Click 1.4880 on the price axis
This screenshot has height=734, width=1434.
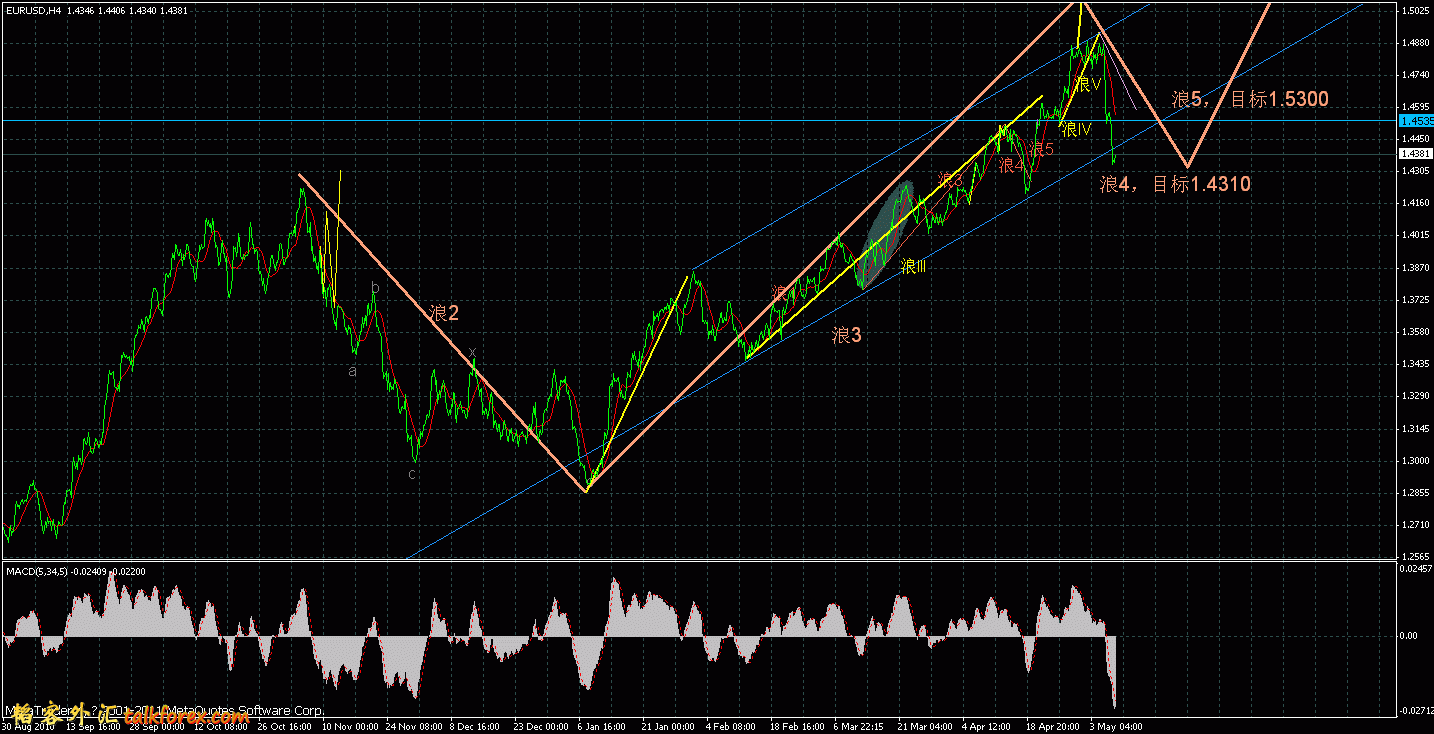point(1415,43)
